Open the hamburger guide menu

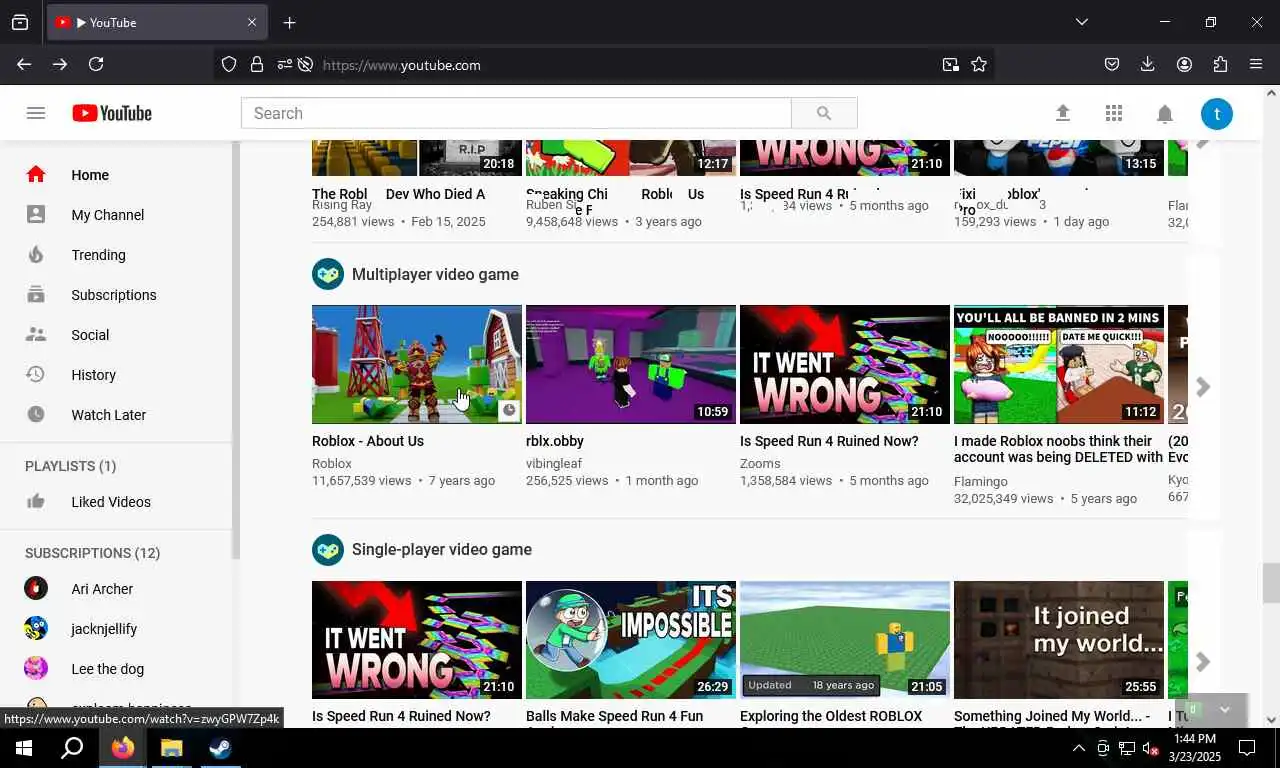coord(36,113)
